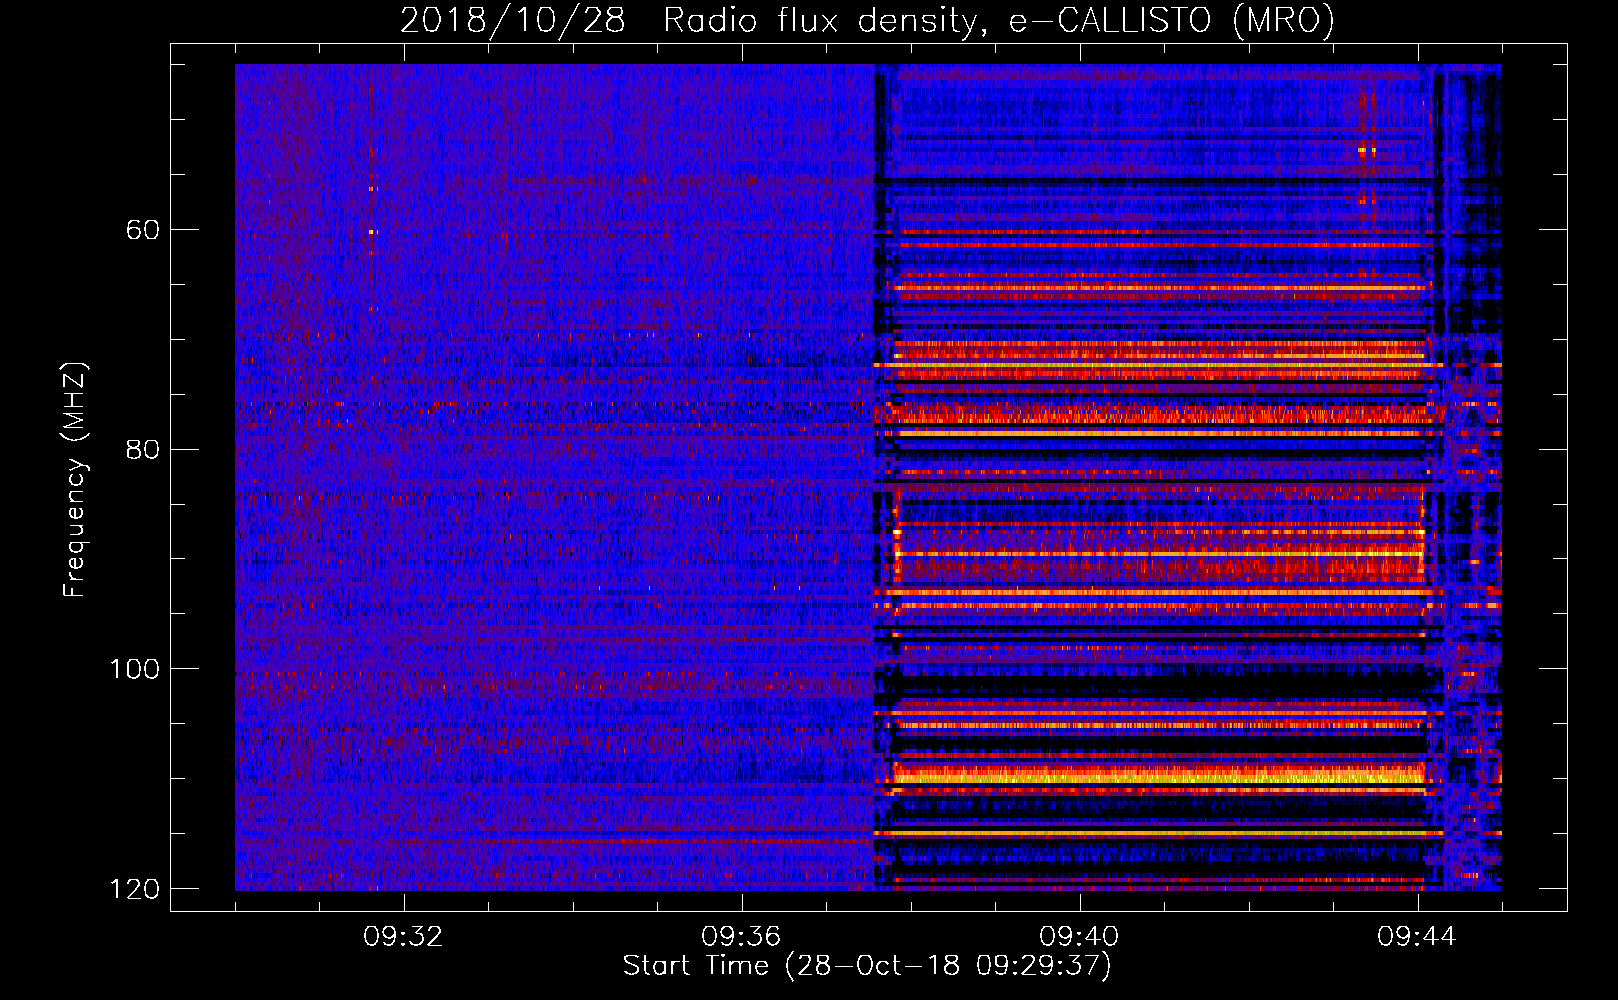Click the 09:32 time tick label
The height and width of the screenshot is (1000, 1618).
[x=403, y=937]
